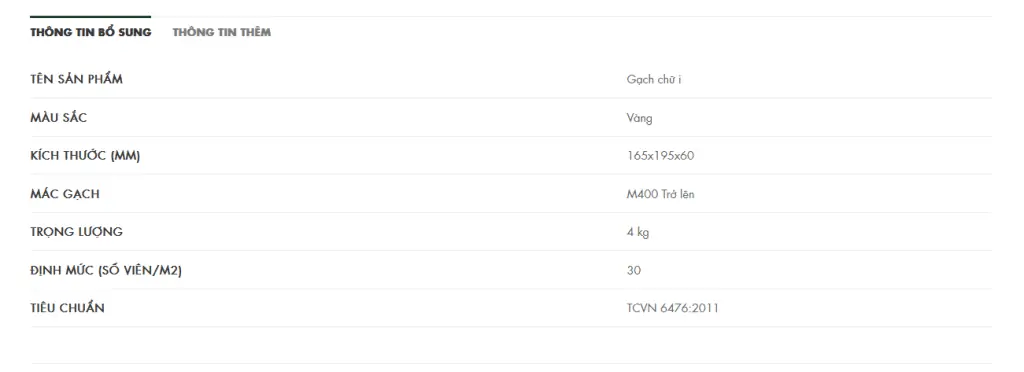This screenshot has height=372, width=1024.
Task: Click the MÀU SẮC row label
Action: click(x=58, y=117)
